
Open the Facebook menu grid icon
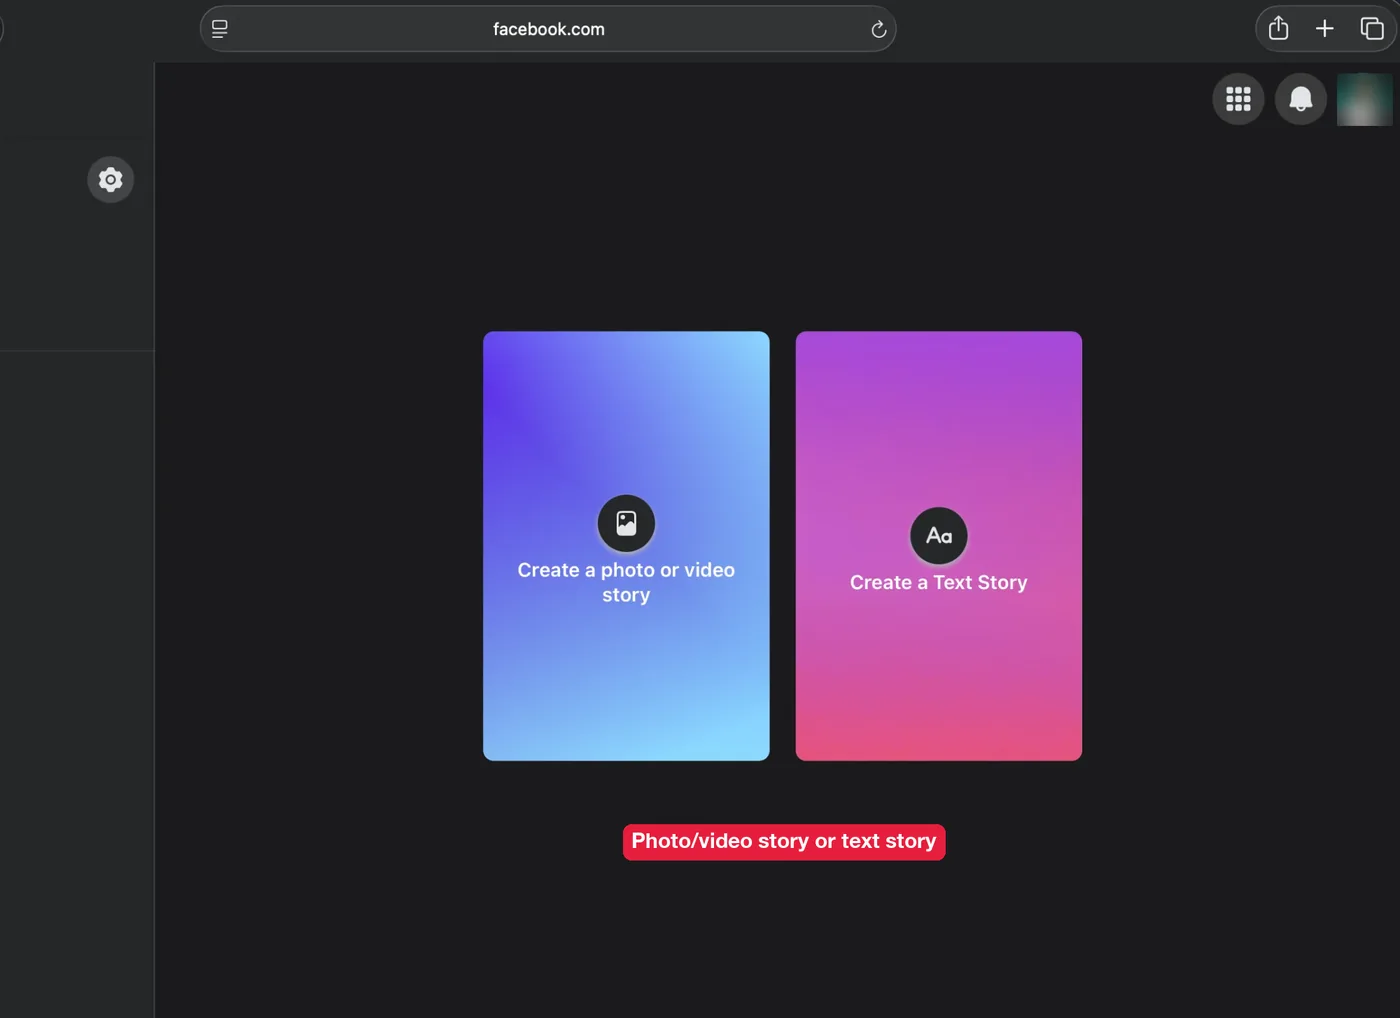(x=1238, y=99)
